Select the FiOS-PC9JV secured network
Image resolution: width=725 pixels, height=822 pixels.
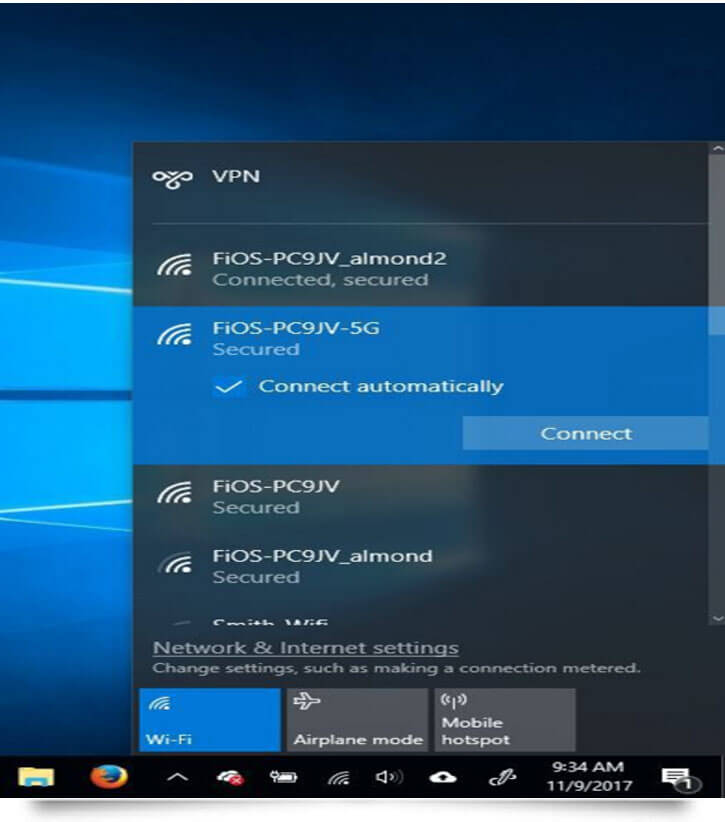click(x=420, y=496)
